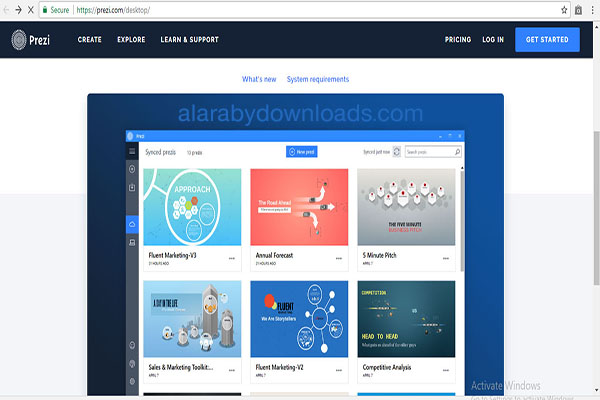
Task: Click the Competitive Analysis title text
Action: pyautogui.click(x=387, y=367)
